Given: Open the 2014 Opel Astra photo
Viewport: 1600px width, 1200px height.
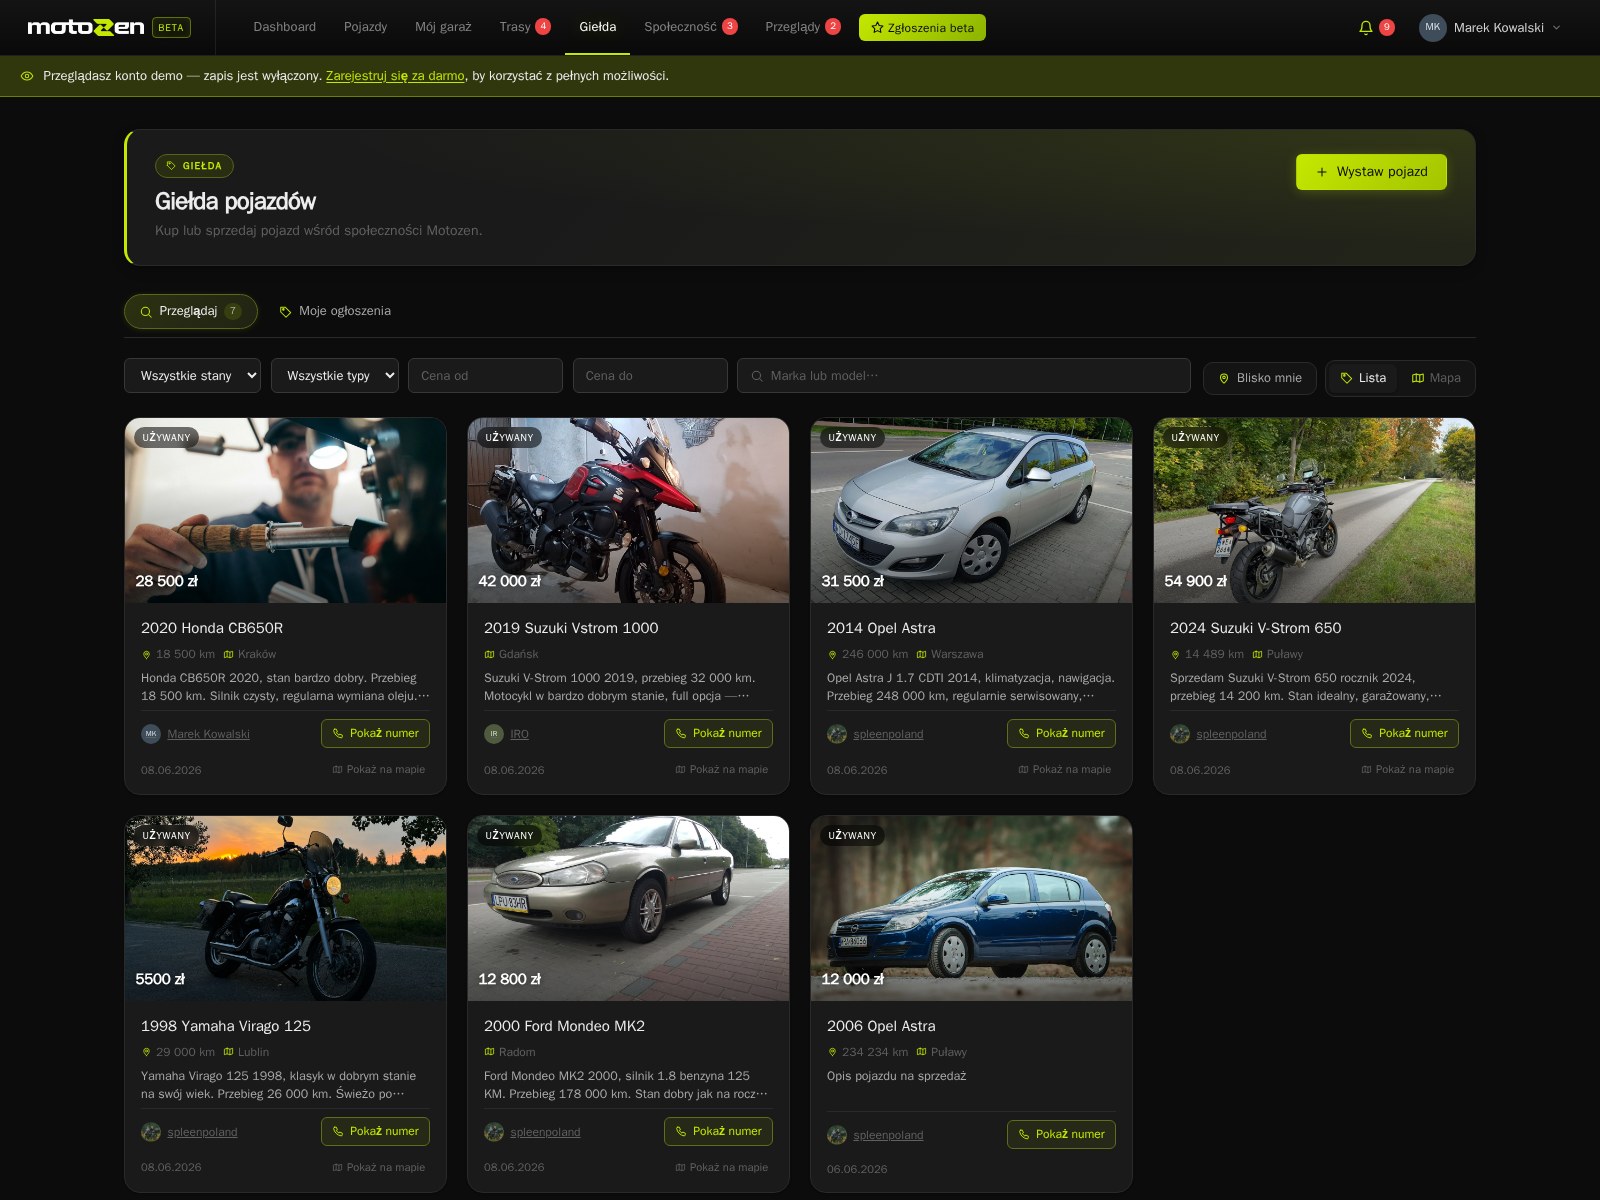Looking at the screenshot, I should pyautogui.click(x=971, y=510).
